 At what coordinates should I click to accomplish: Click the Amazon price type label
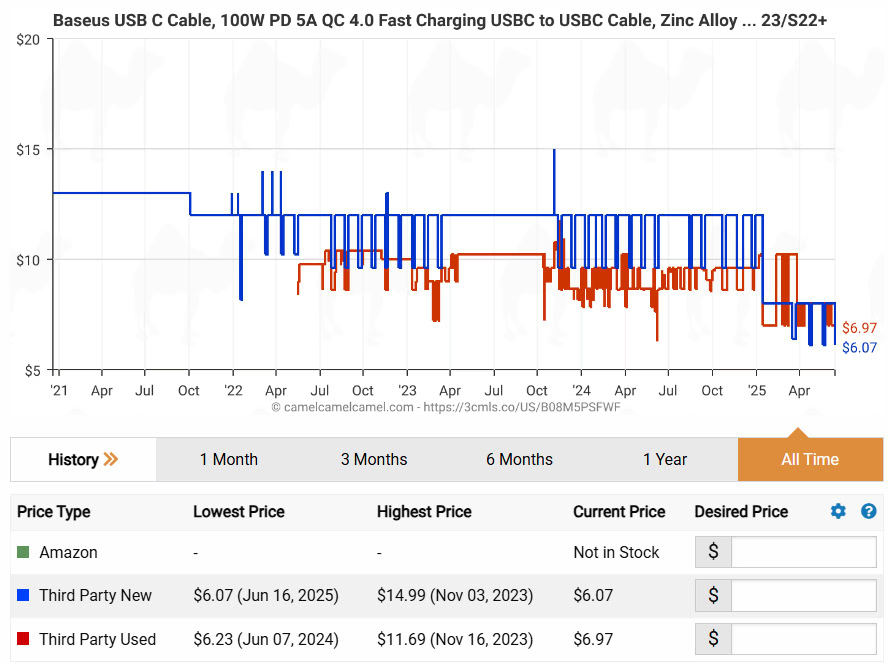click(68, 553)
